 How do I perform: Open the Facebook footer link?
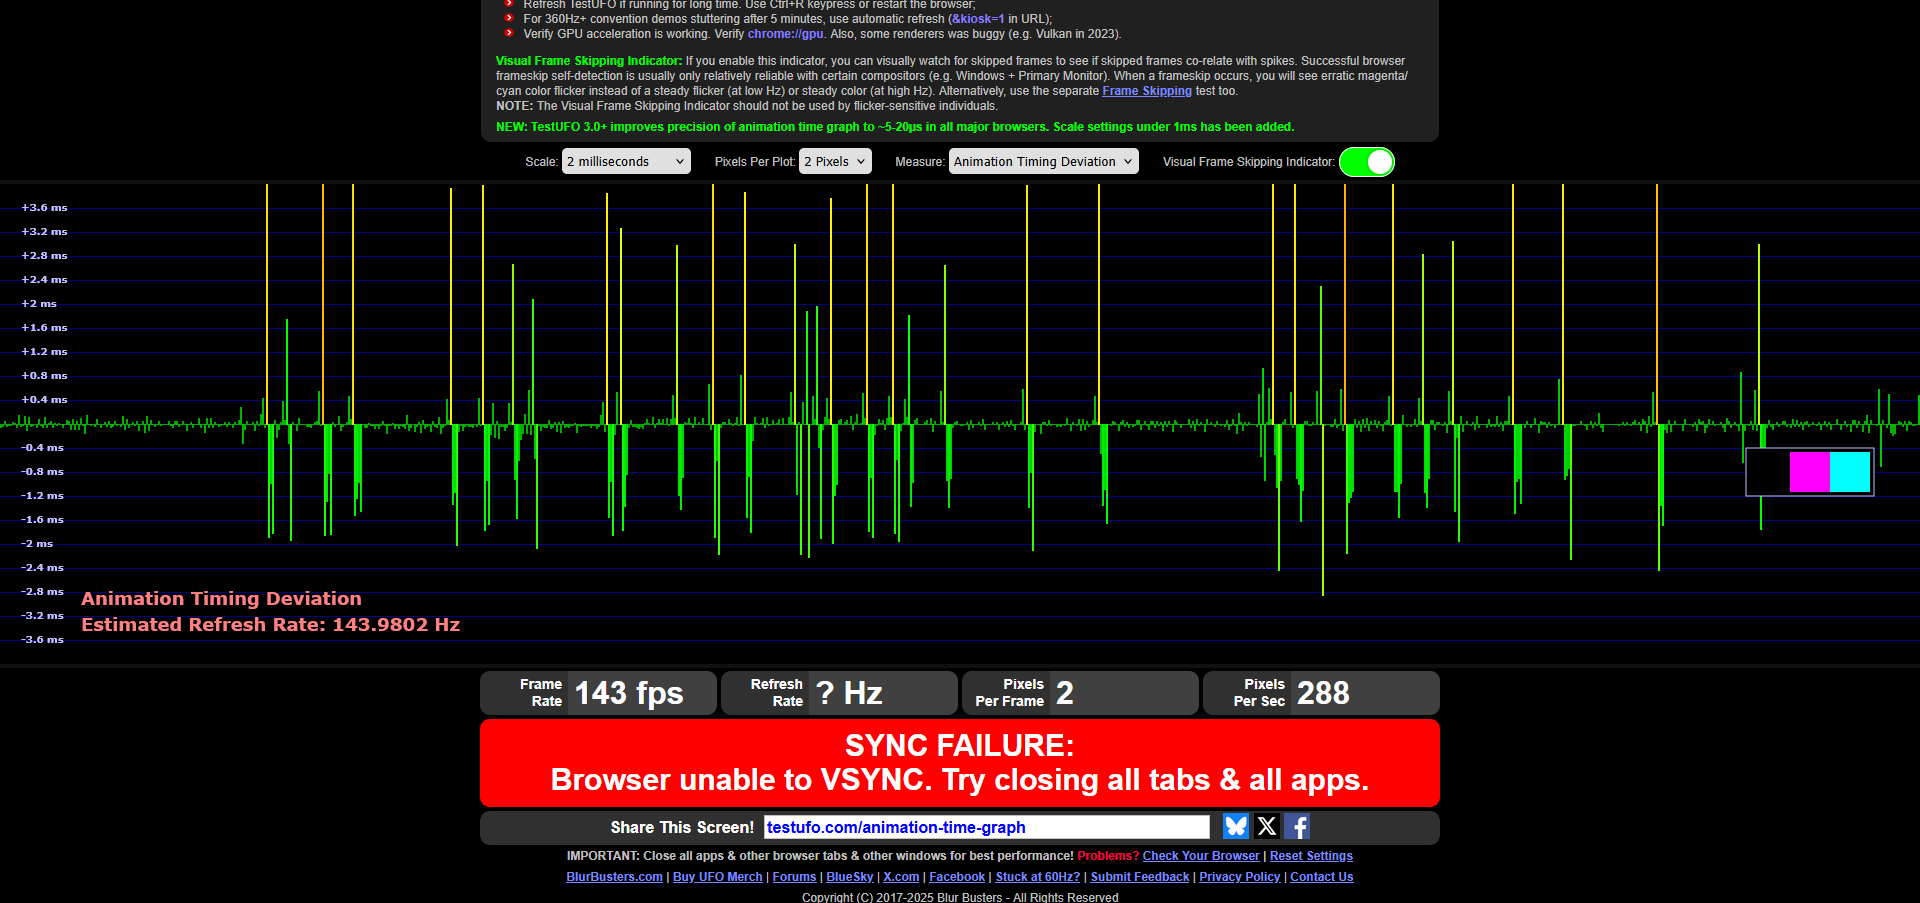(957, 877)
